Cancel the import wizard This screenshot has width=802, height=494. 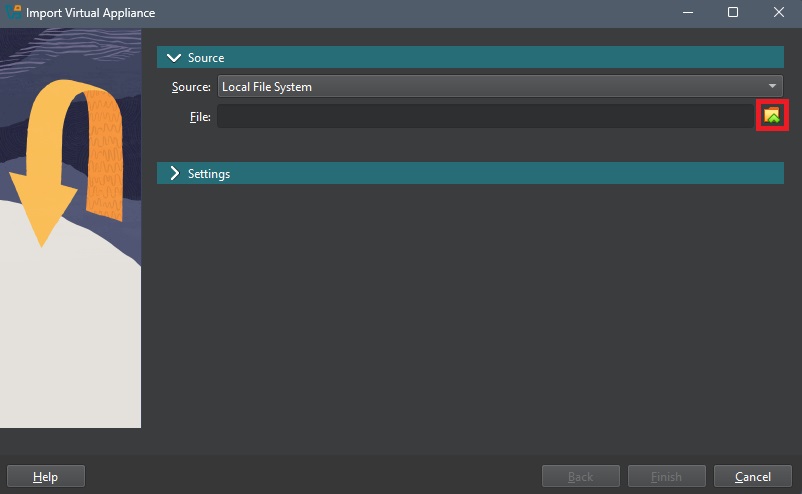point(752,477)
